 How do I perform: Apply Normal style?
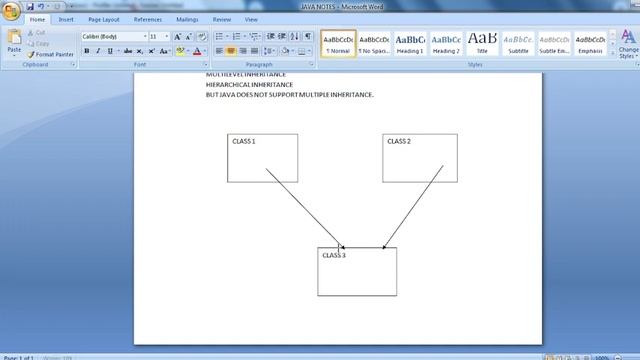pyautogui.click(x=338, y=43)
